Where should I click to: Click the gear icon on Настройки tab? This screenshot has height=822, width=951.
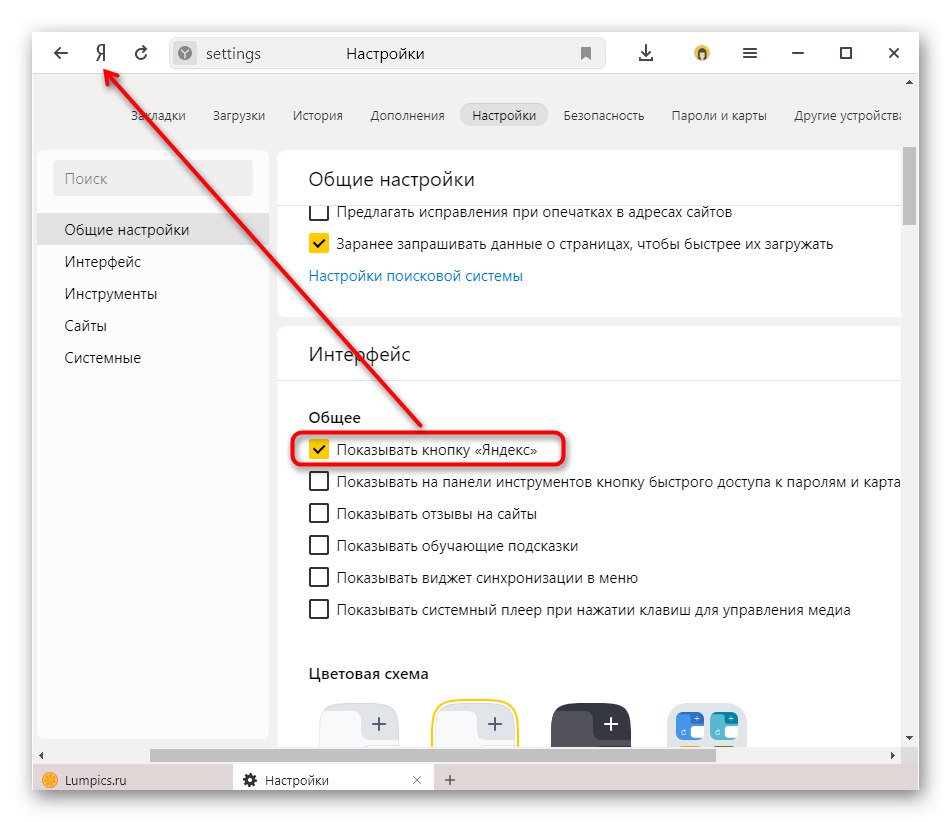pyautogui.click(x=250, y=780)
